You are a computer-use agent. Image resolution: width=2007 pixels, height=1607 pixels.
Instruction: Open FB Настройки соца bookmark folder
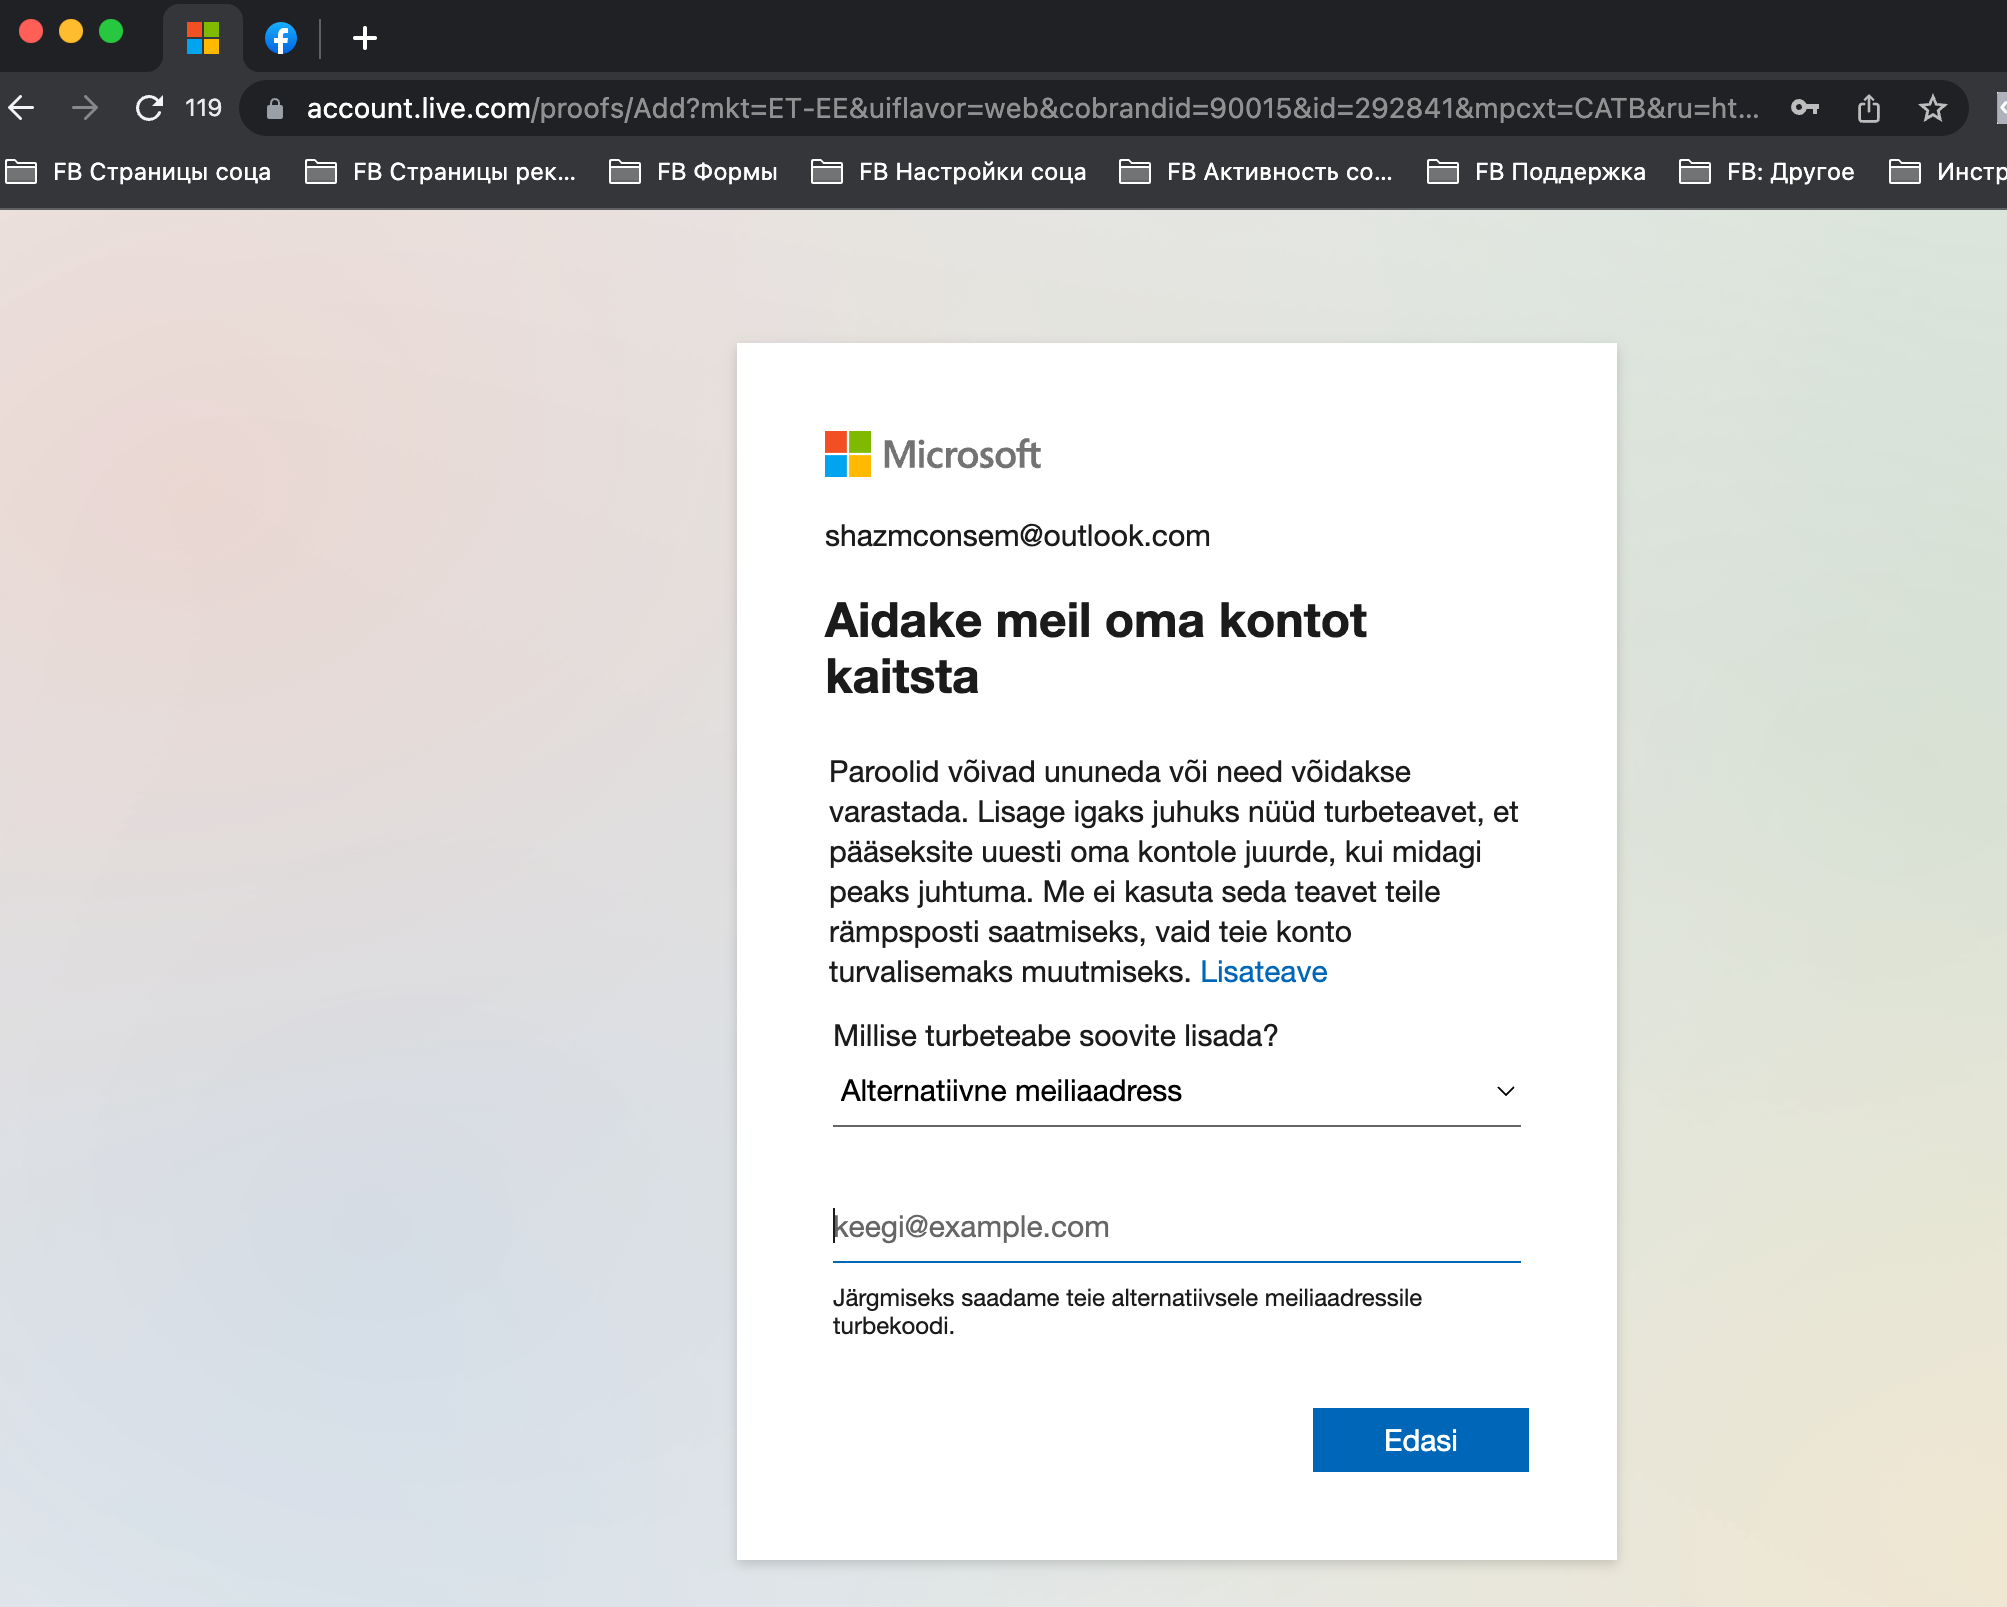click(x=949, y=172)
